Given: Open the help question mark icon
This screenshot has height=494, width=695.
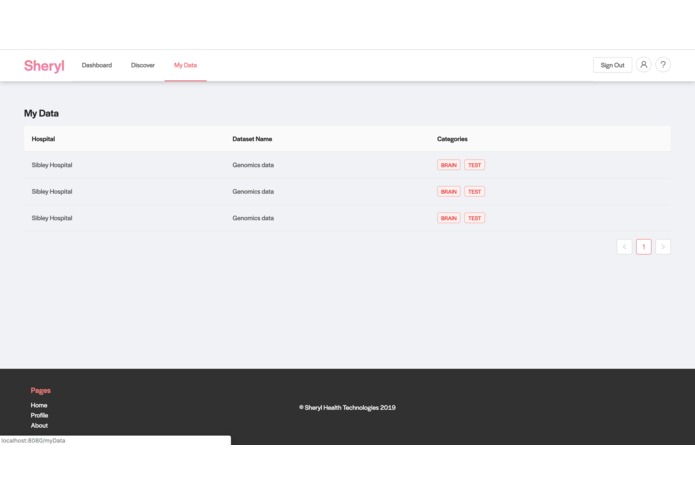Looking at the screenshot, I should pyautogui.click(x=663, y=65).
